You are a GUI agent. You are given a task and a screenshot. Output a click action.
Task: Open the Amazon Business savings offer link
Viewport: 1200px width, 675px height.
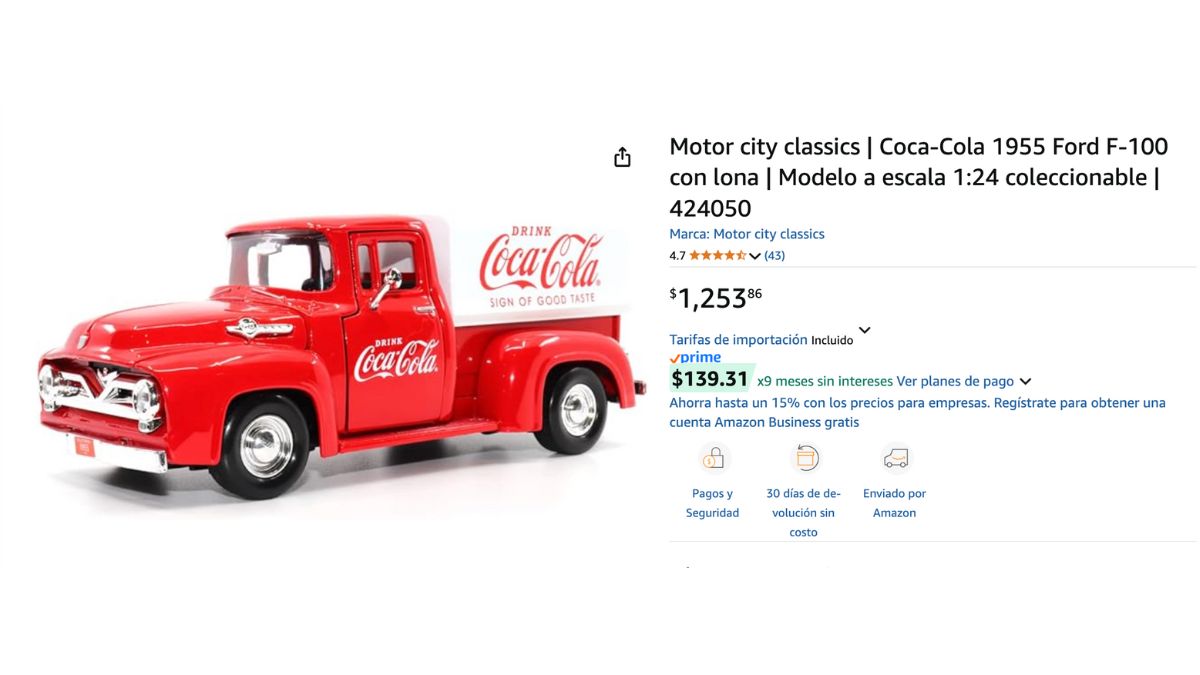point(918,412)
